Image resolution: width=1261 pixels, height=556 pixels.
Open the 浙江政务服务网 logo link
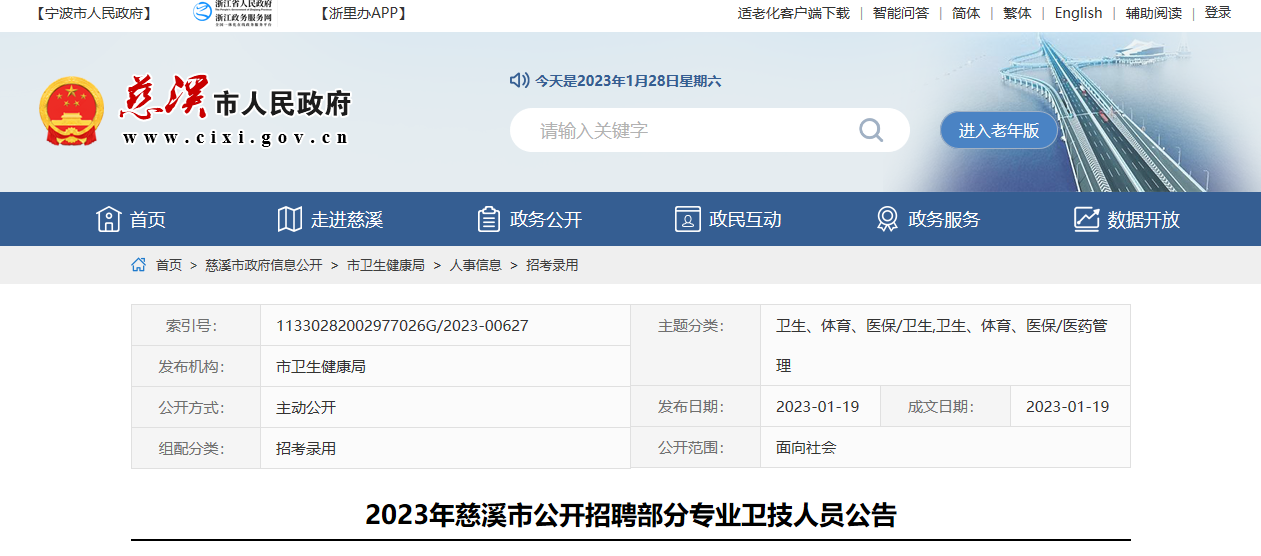[233, 13]
